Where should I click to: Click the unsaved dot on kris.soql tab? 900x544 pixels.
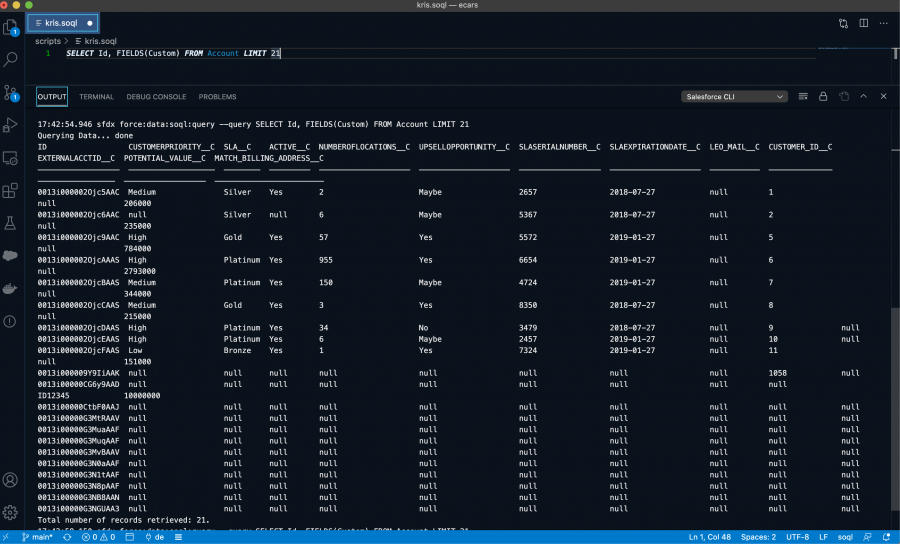pyautogui.click(x=90, y=24)
